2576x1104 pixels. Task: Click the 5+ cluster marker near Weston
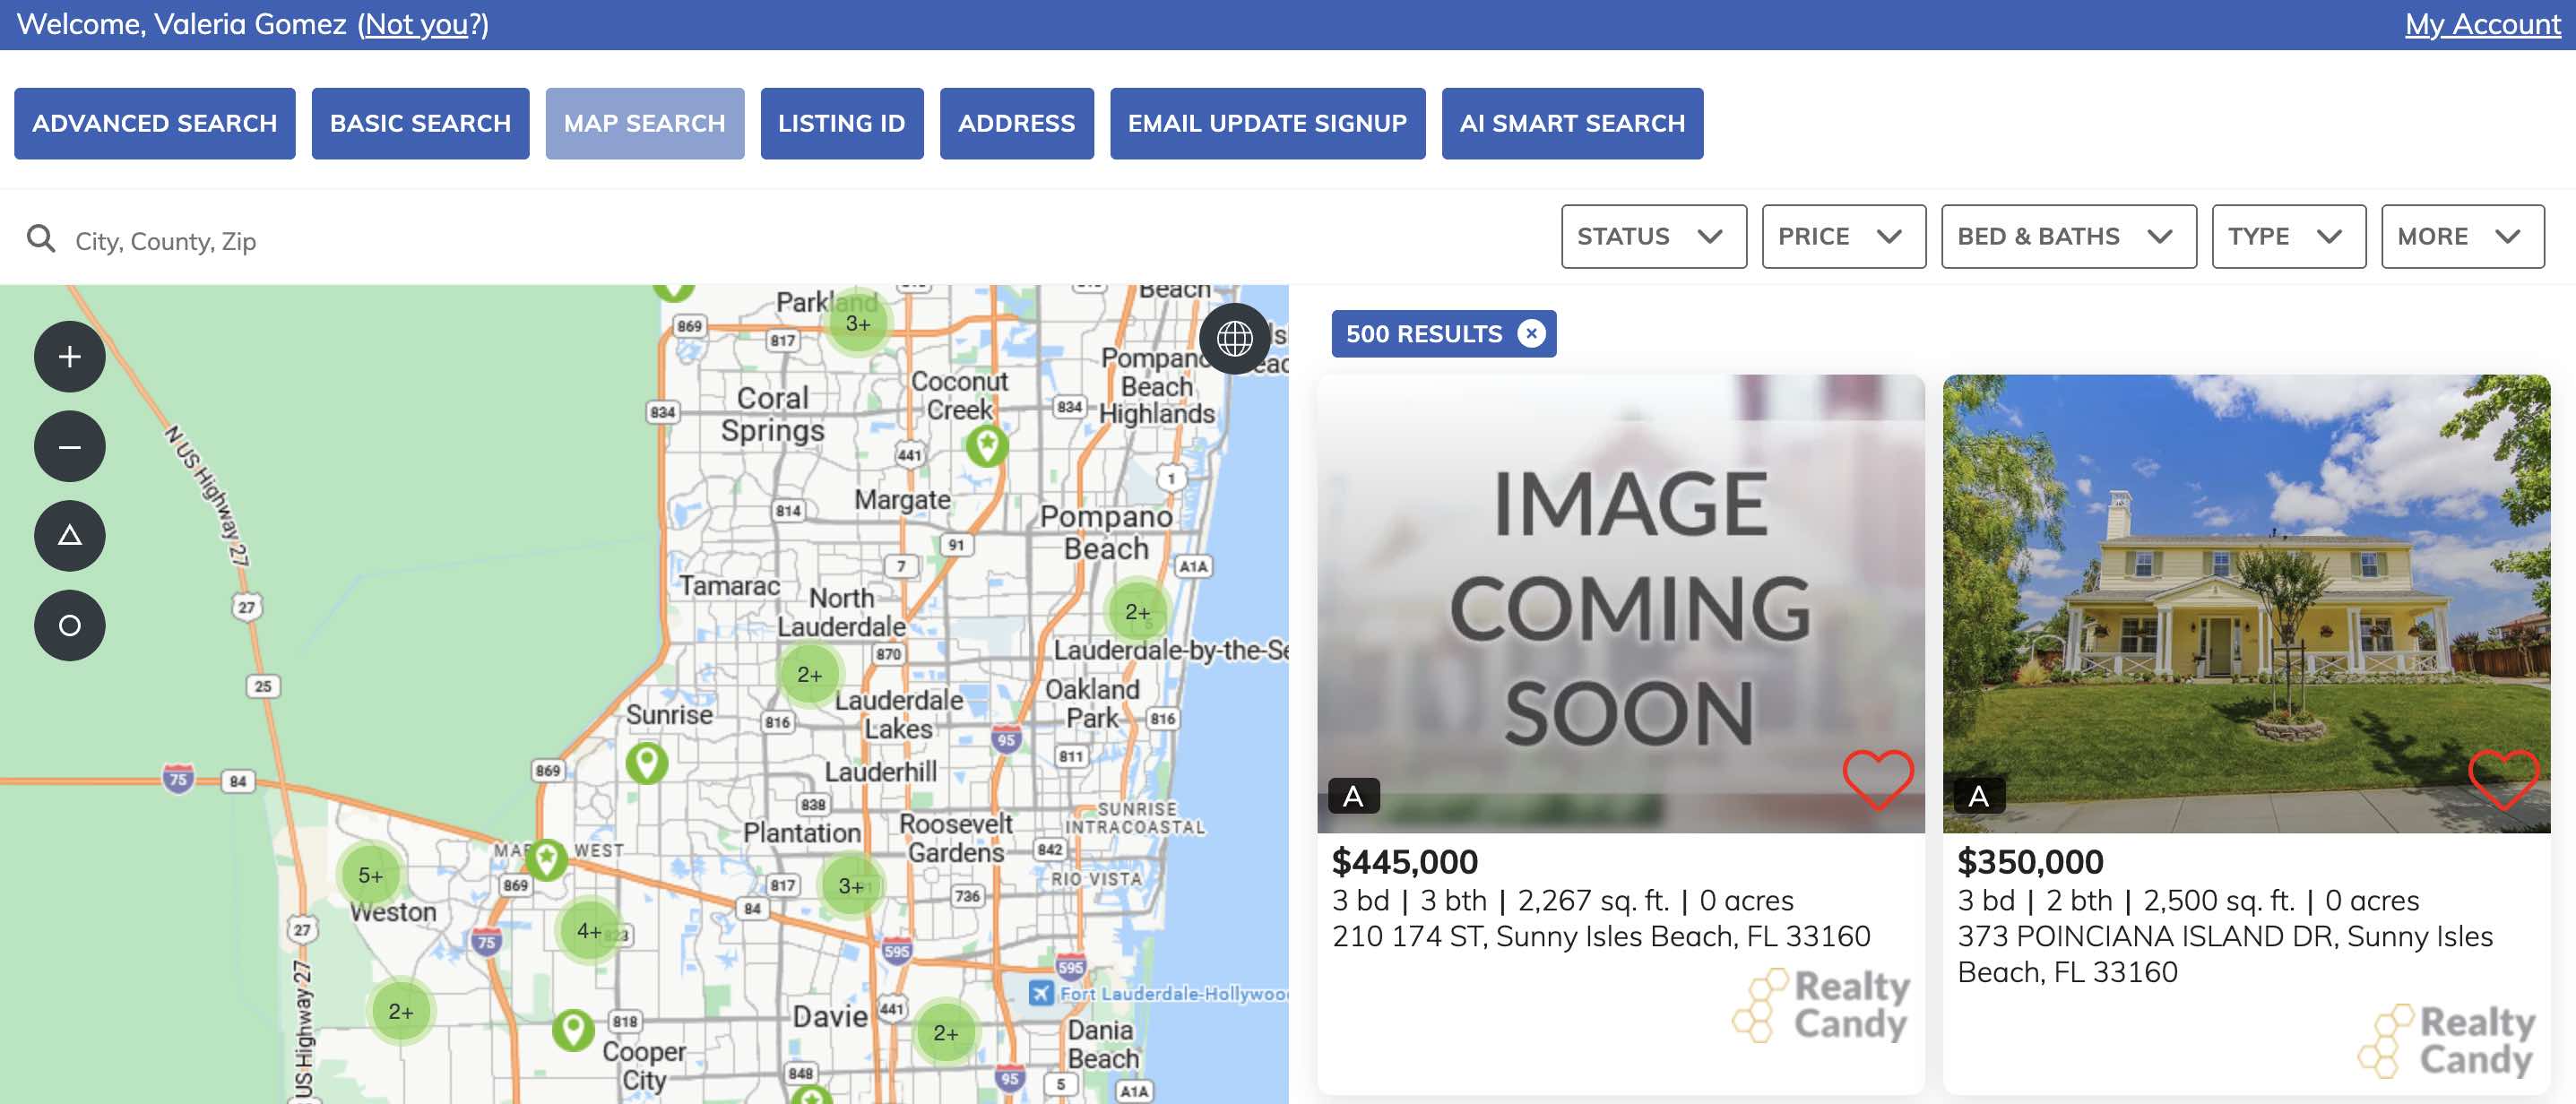click(370, 875)
